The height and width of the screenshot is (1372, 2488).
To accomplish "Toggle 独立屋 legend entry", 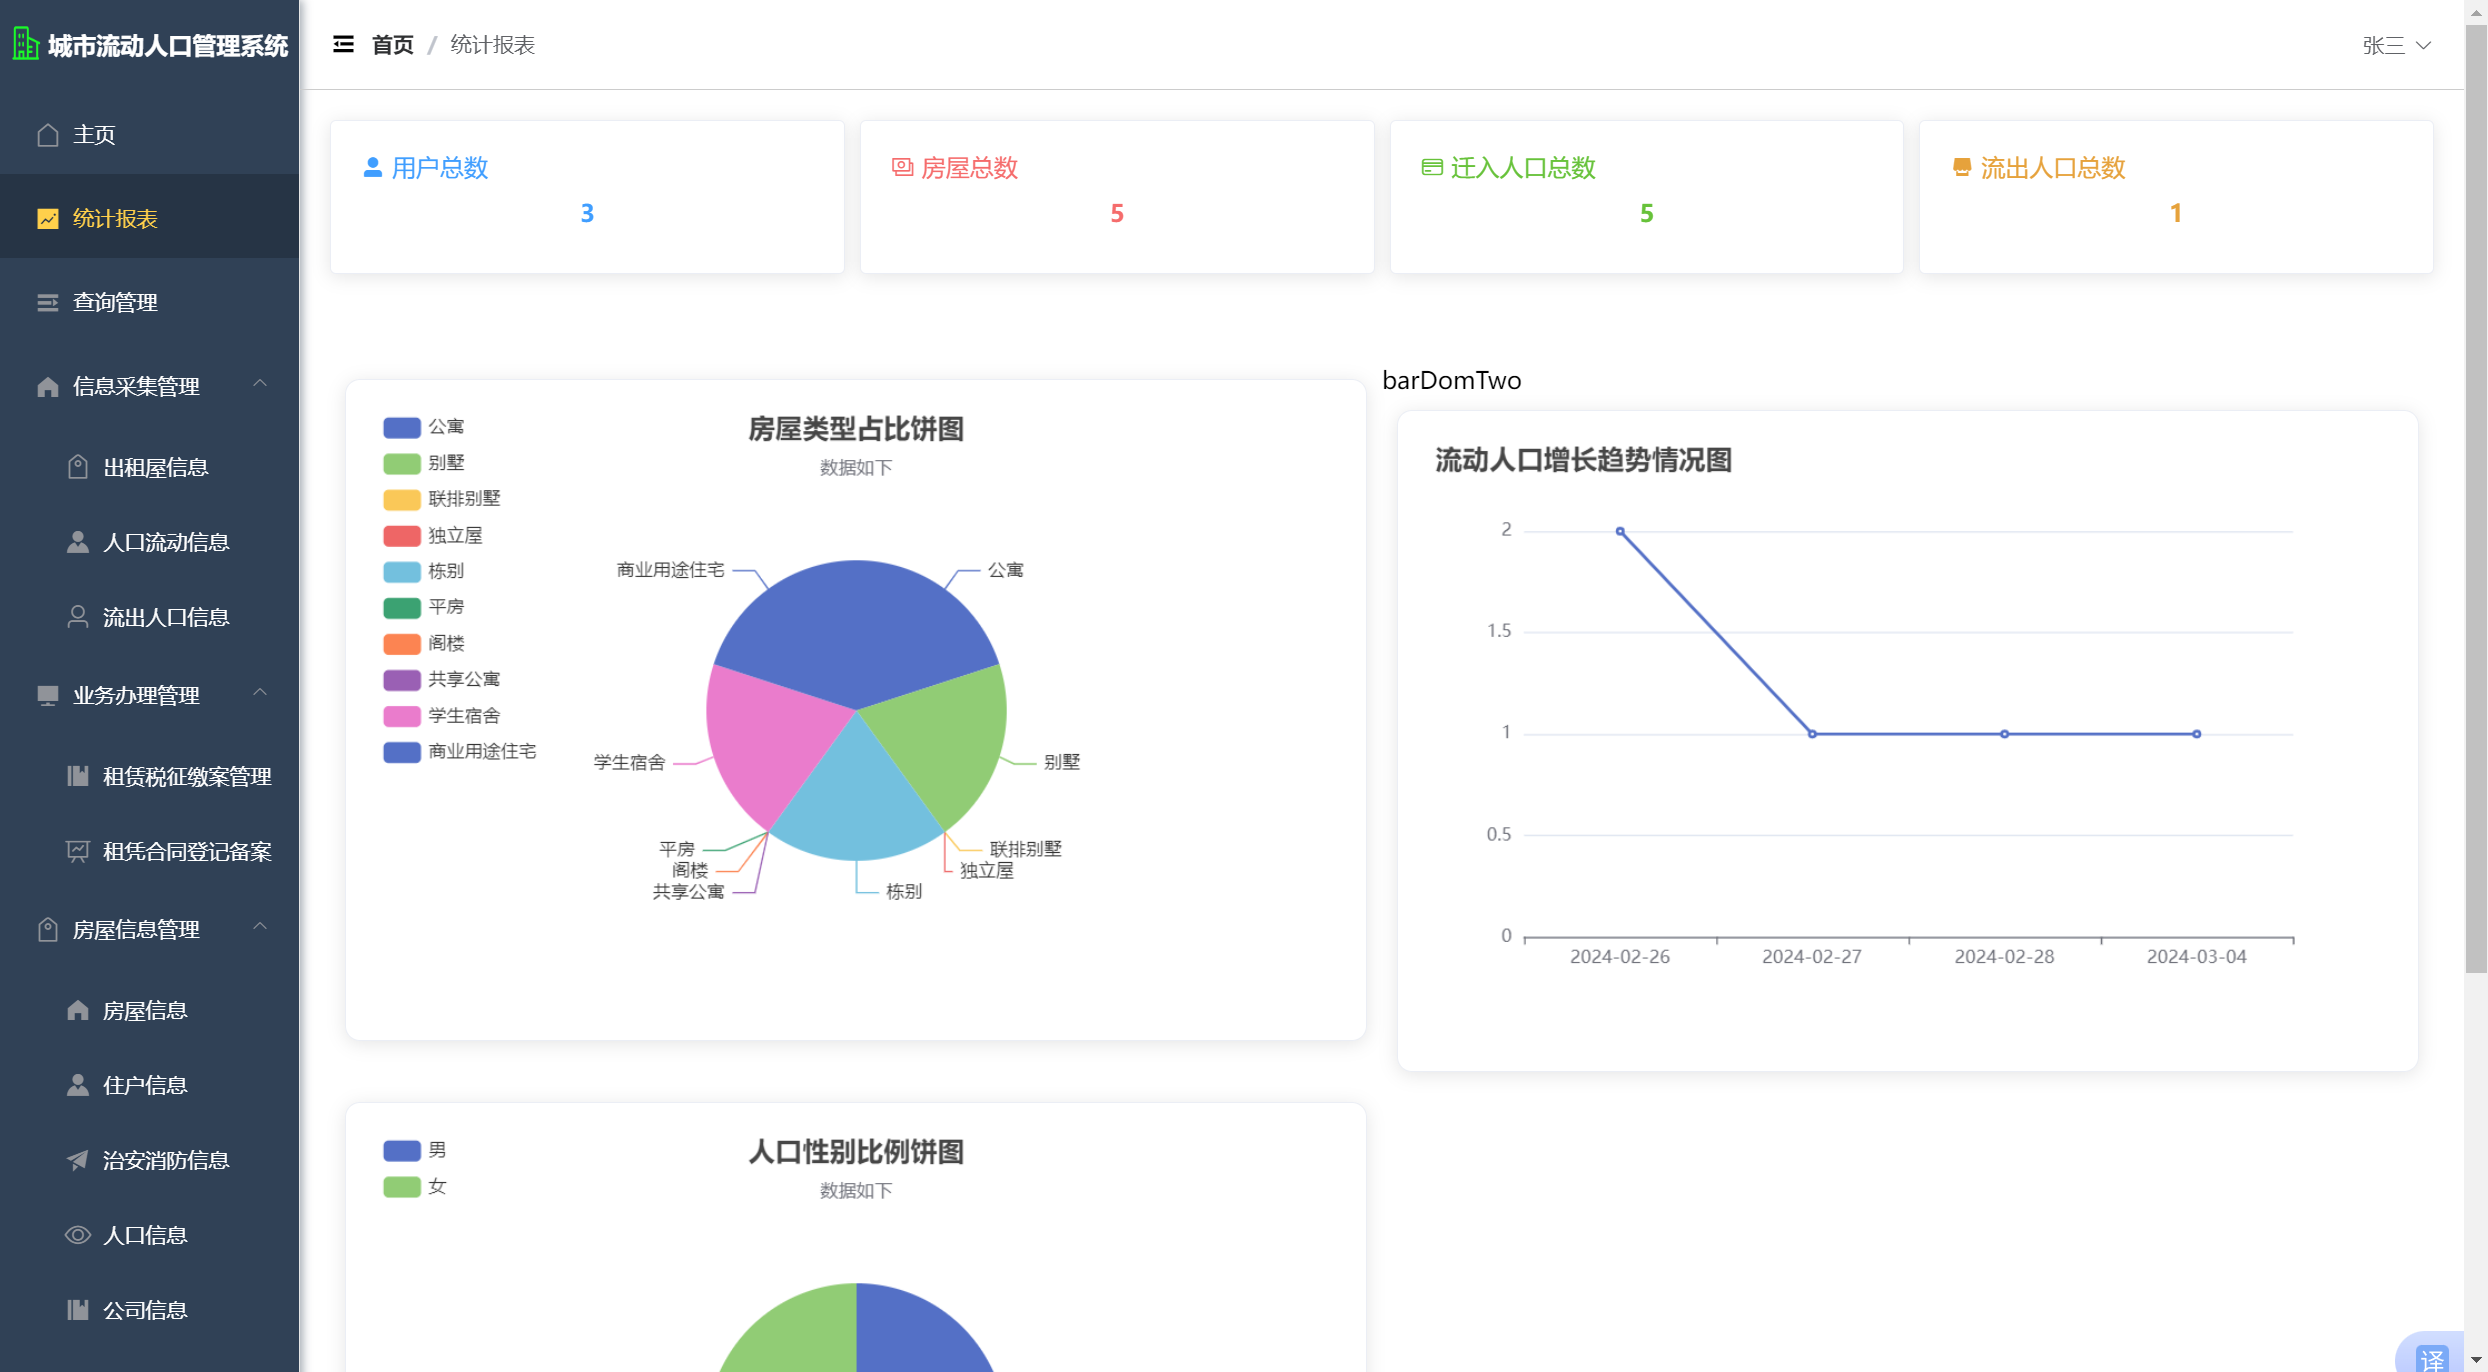I will coord(432,535).
